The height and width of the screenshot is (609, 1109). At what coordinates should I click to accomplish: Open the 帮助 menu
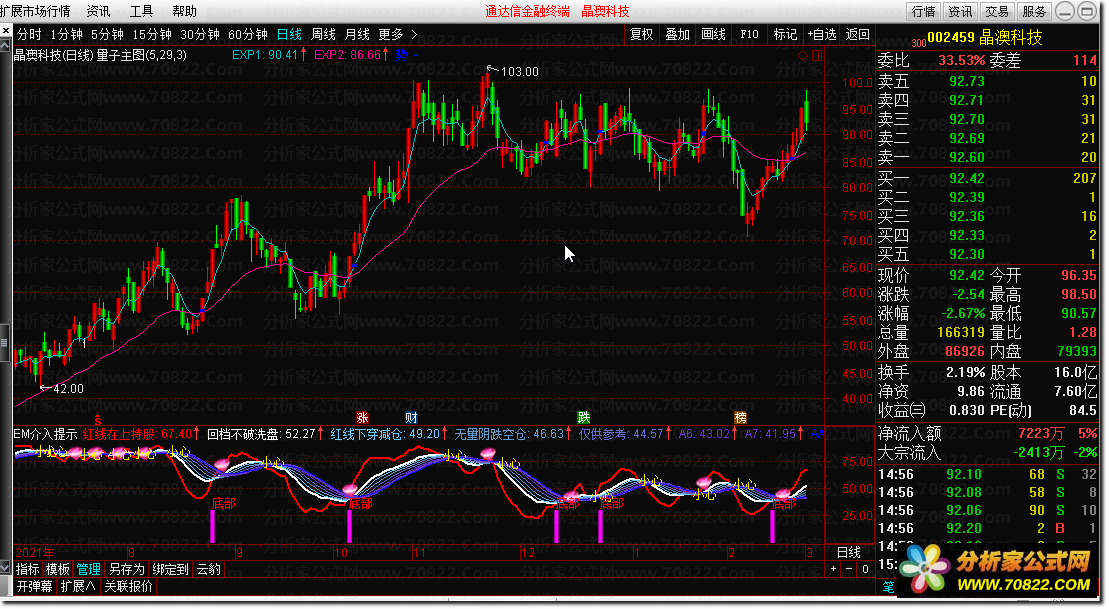(x=185, y=11)
